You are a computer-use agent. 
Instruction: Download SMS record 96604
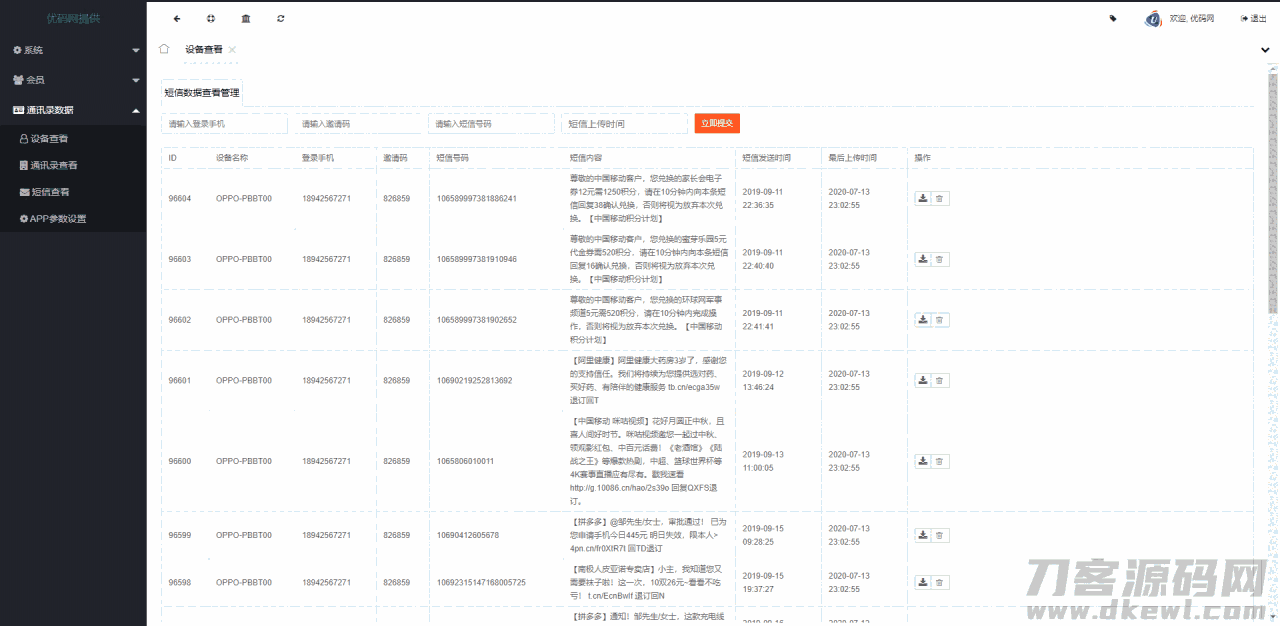[923, 198]
